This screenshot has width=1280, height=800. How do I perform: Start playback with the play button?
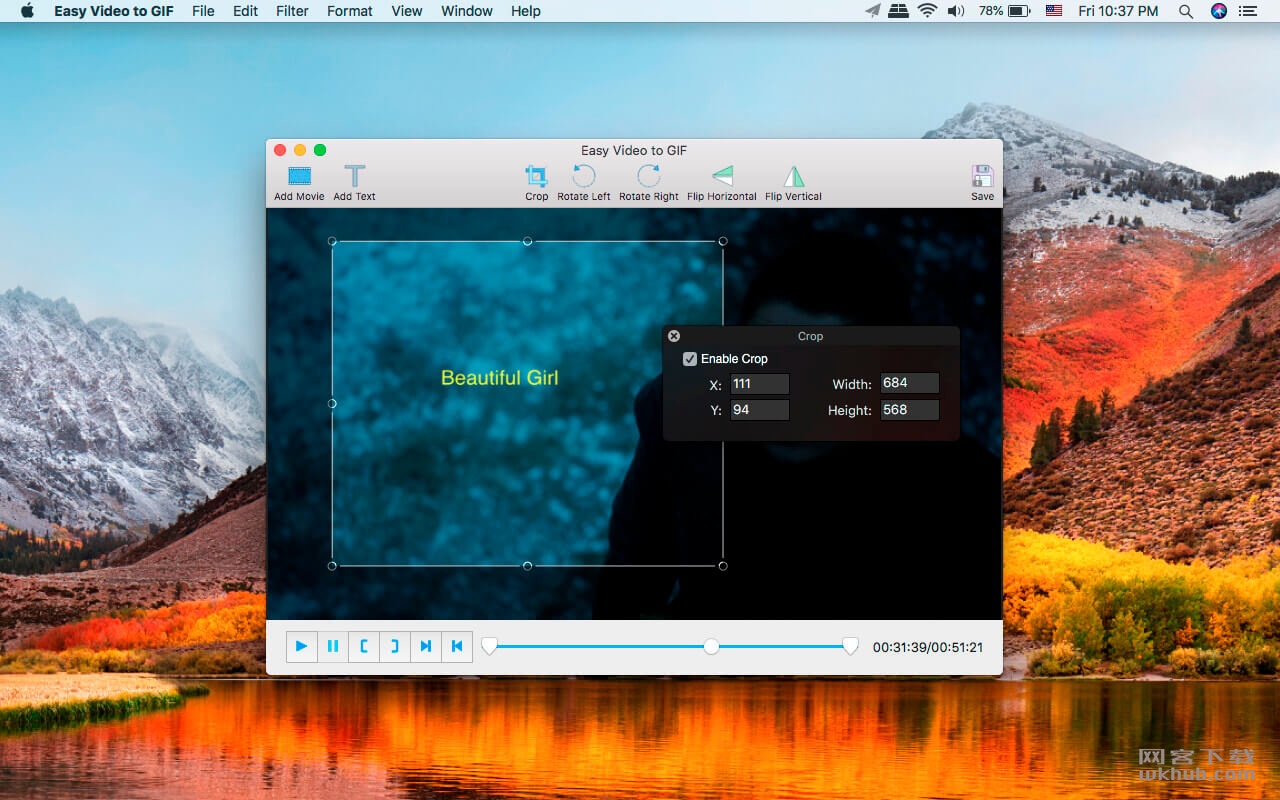(302, 646)
